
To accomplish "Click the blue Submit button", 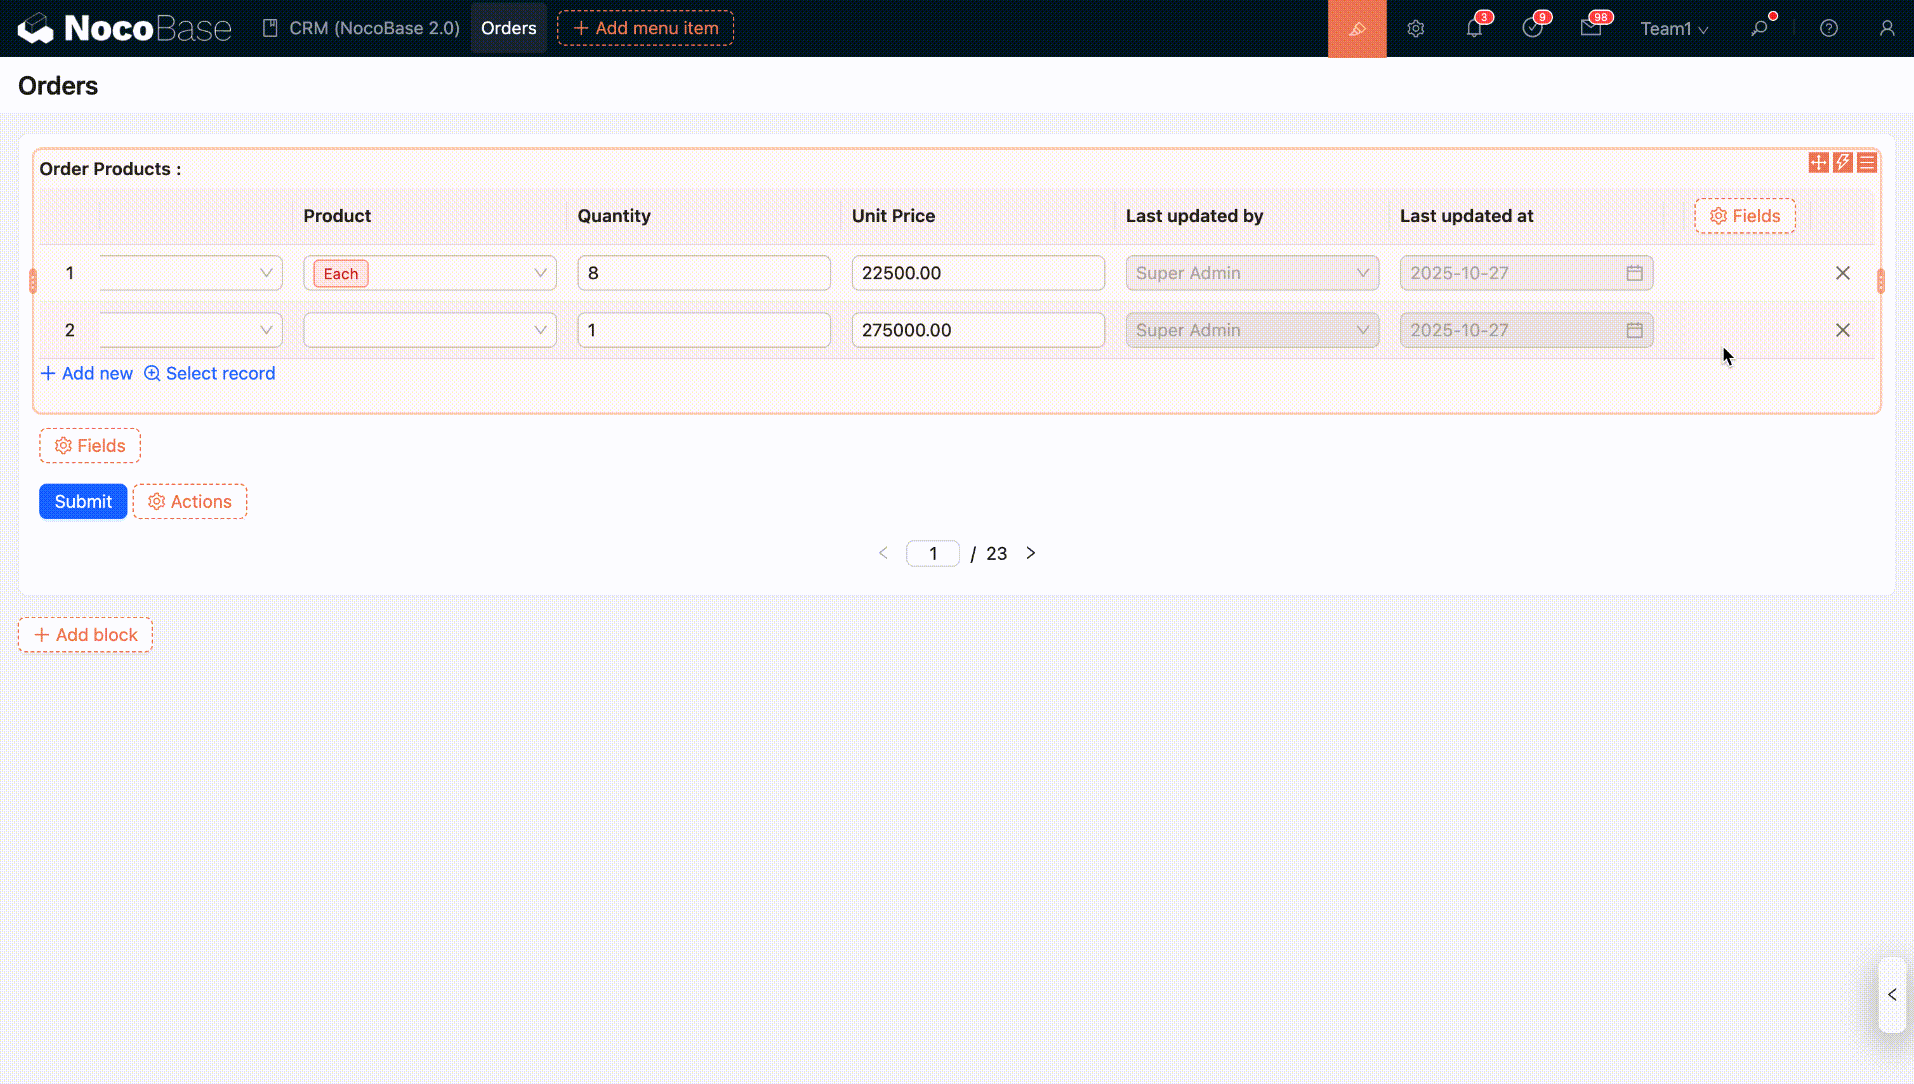I will click(83, 501).
